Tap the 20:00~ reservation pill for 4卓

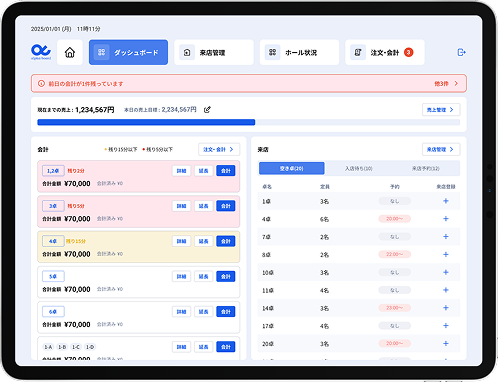pyautogui.click(x=395, y=219)
